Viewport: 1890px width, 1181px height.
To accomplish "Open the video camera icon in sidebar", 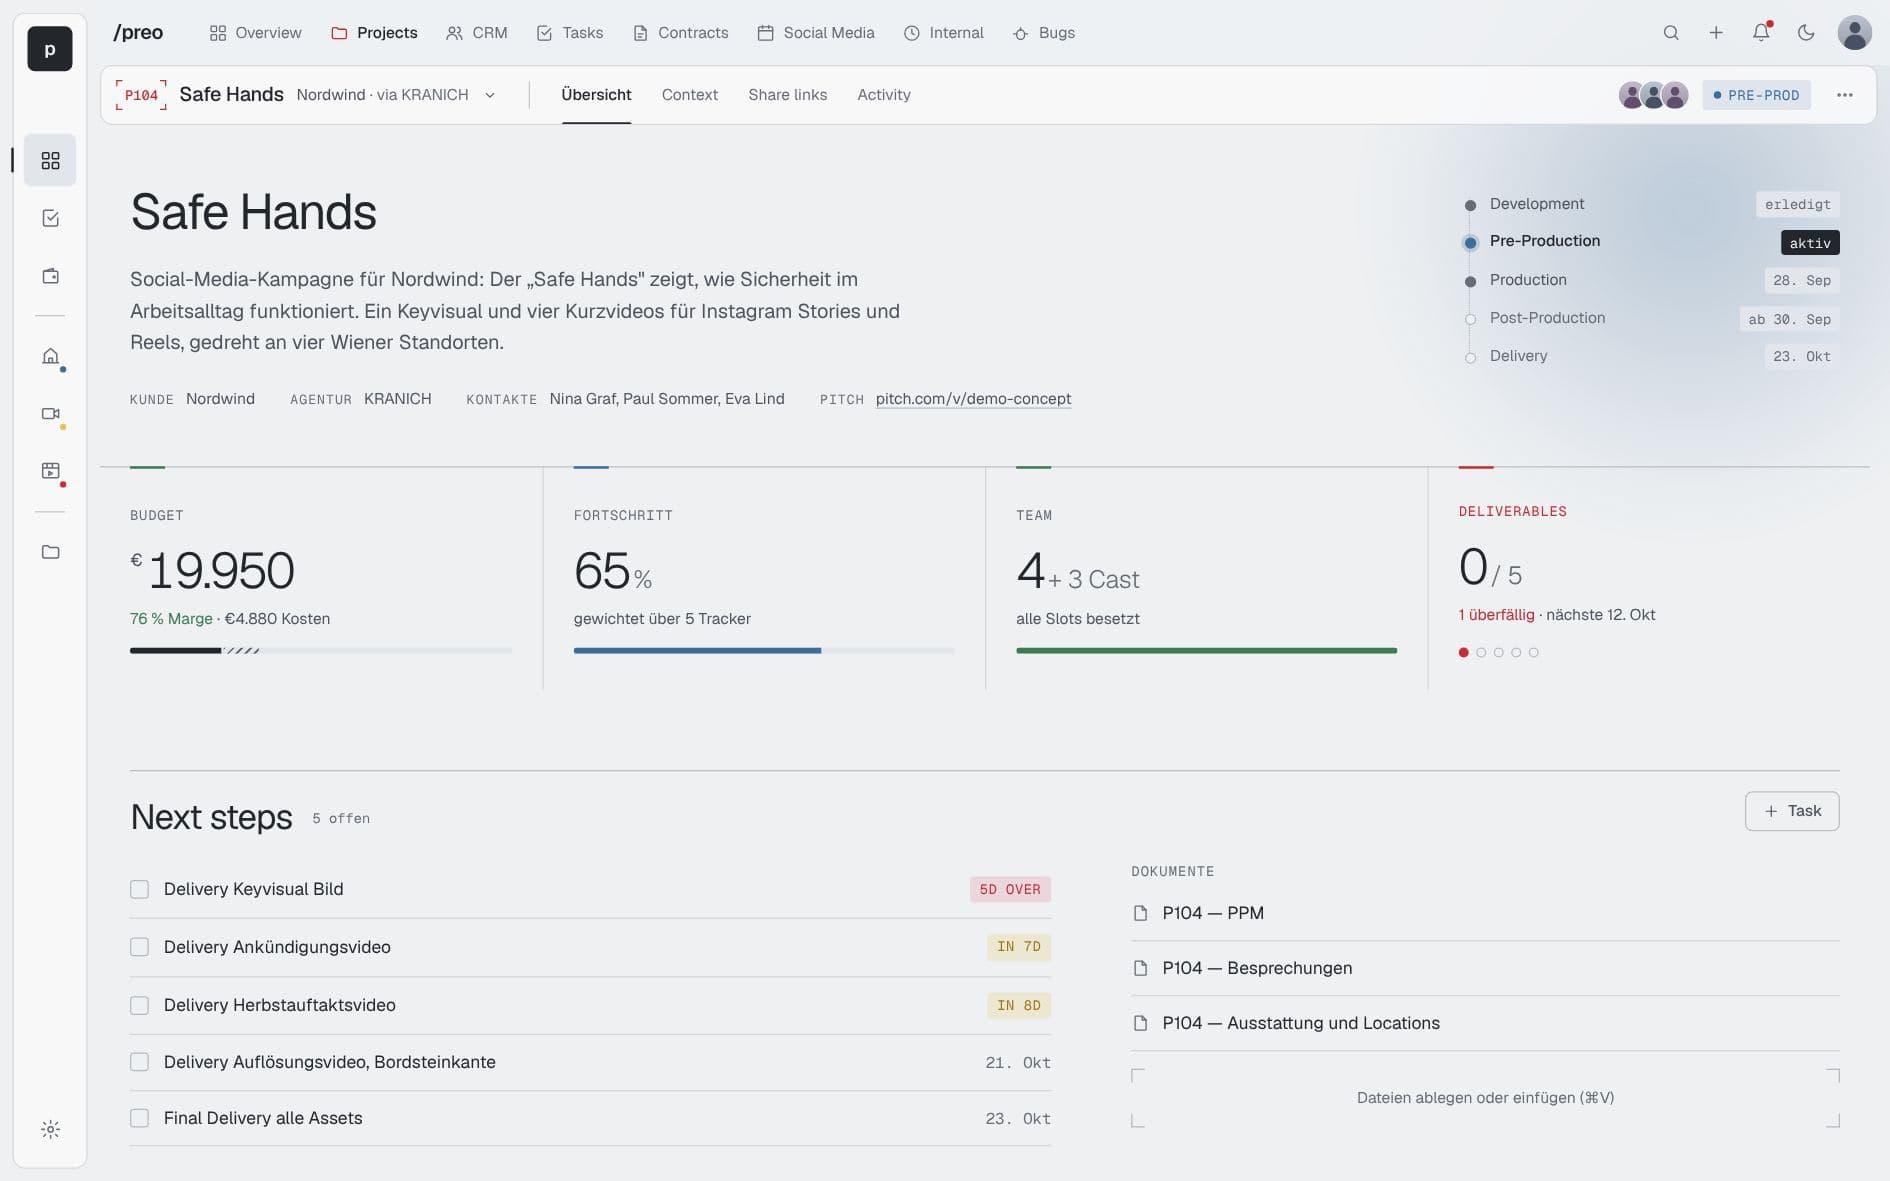I will click(50, 413).
